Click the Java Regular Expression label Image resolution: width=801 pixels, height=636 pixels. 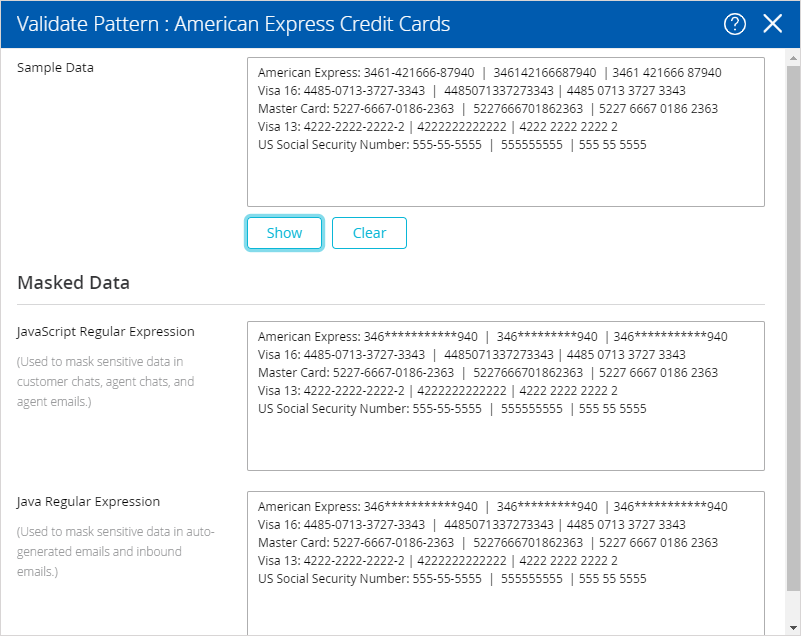pos(88,502)
